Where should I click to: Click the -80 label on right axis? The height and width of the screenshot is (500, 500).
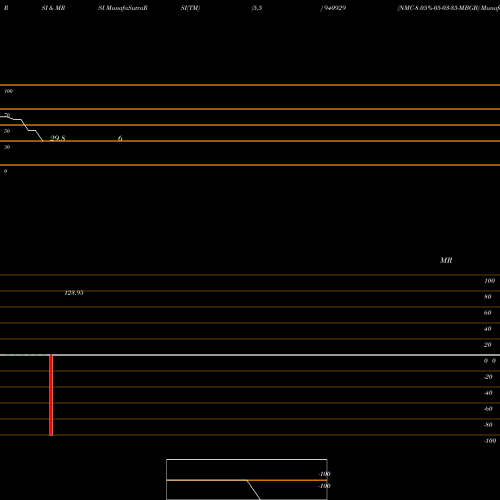click(488, 425)
